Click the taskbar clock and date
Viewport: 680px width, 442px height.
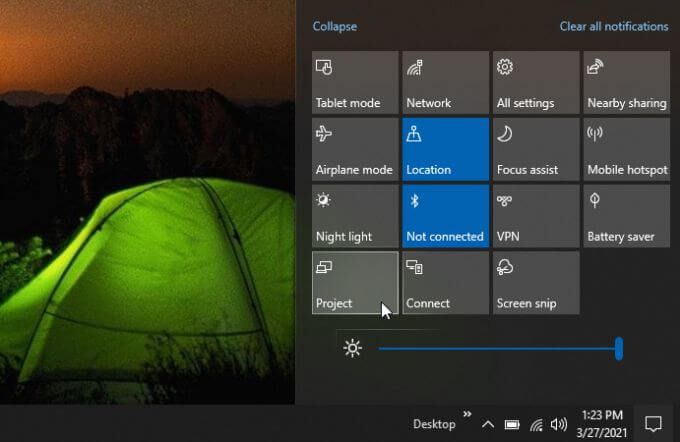[600, 423]
